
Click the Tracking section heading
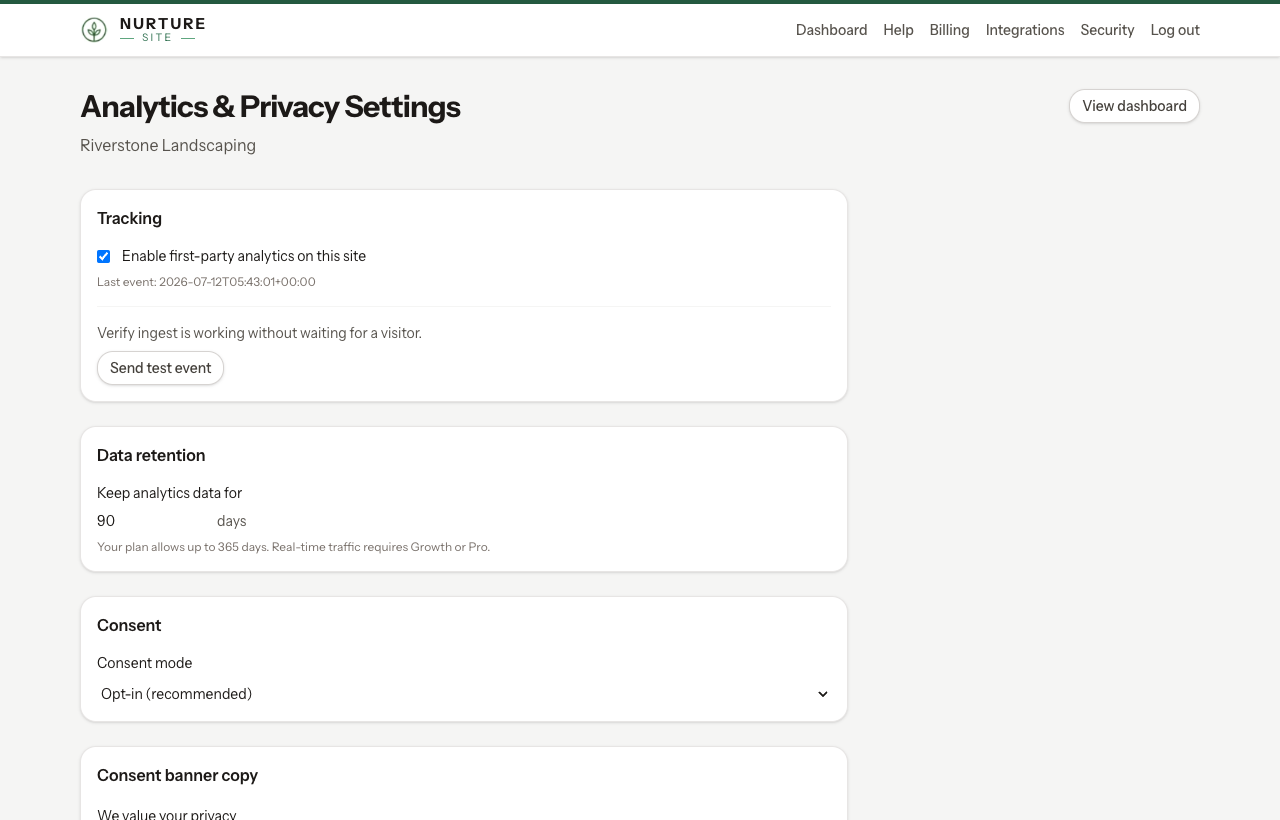(x=129, y=218)
